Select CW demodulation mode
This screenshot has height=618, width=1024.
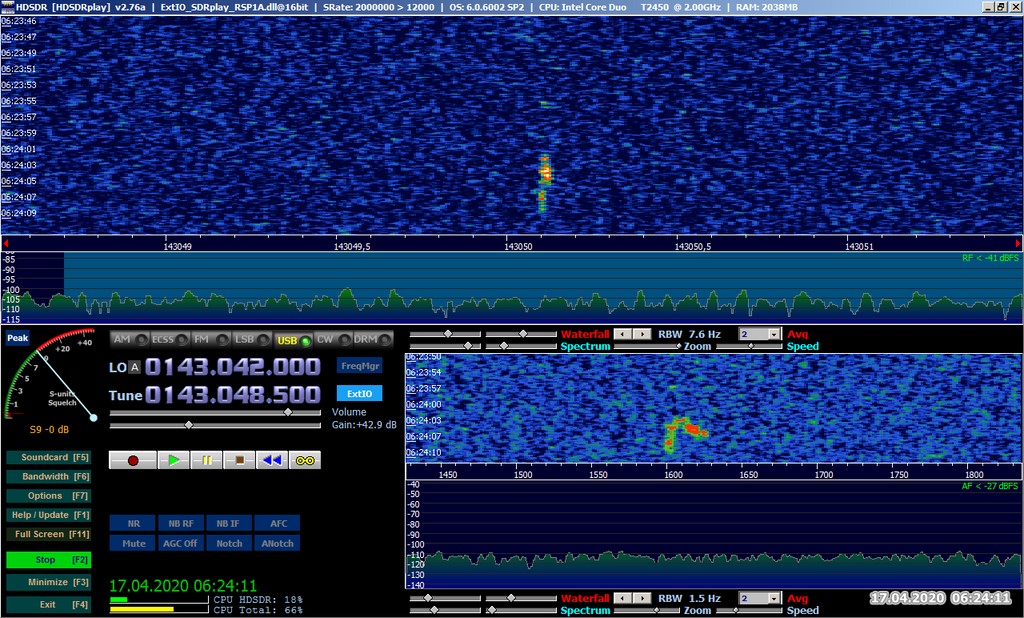(333, 339)
